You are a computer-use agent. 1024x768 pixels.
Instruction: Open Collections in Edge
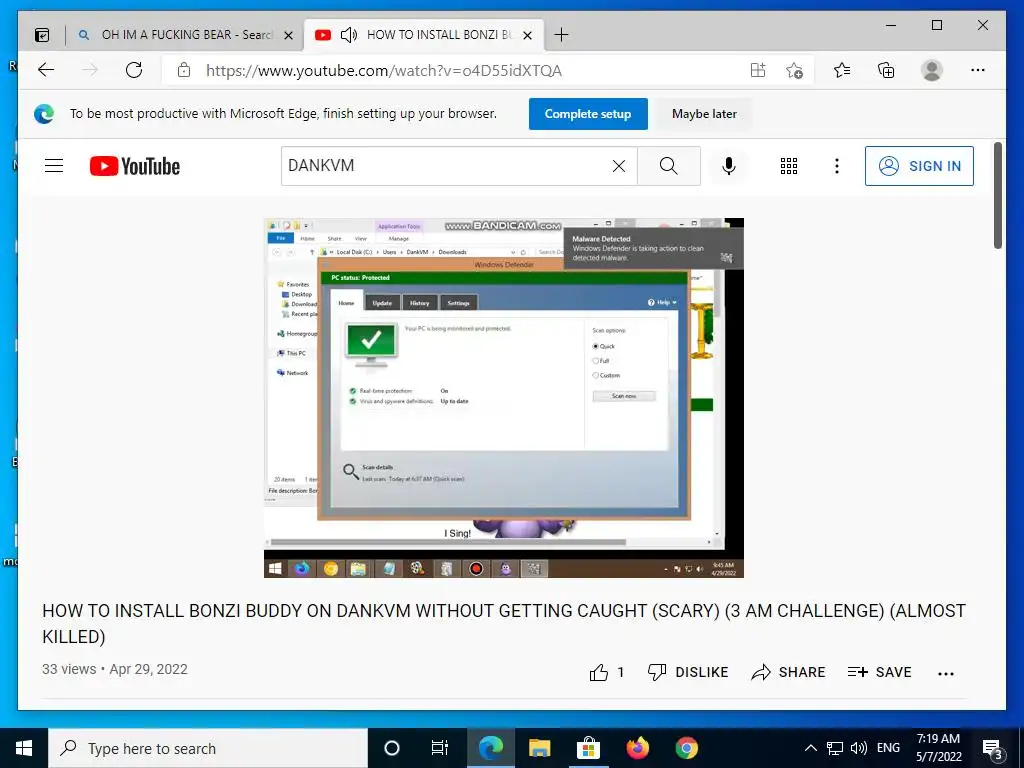(886, 70)
